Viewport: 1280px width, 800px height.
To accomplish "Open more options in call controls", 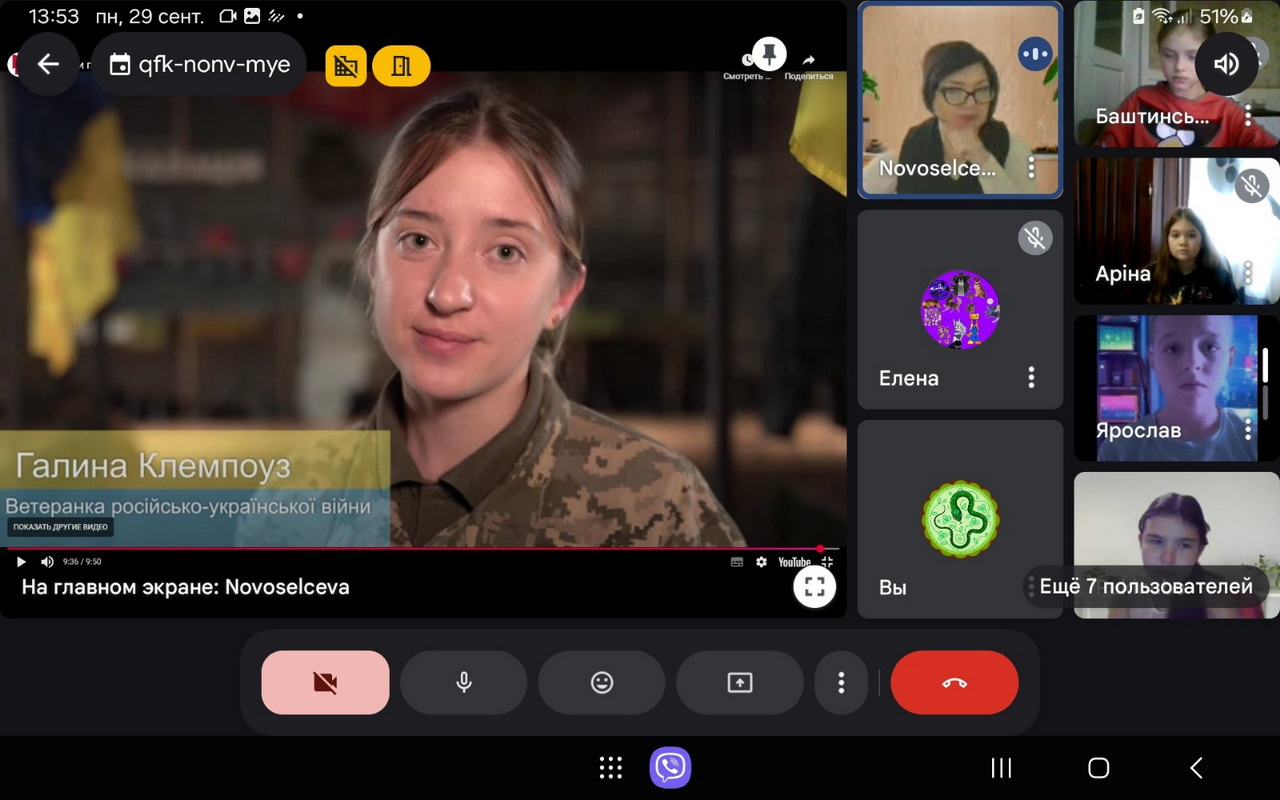I will (841, 683).
